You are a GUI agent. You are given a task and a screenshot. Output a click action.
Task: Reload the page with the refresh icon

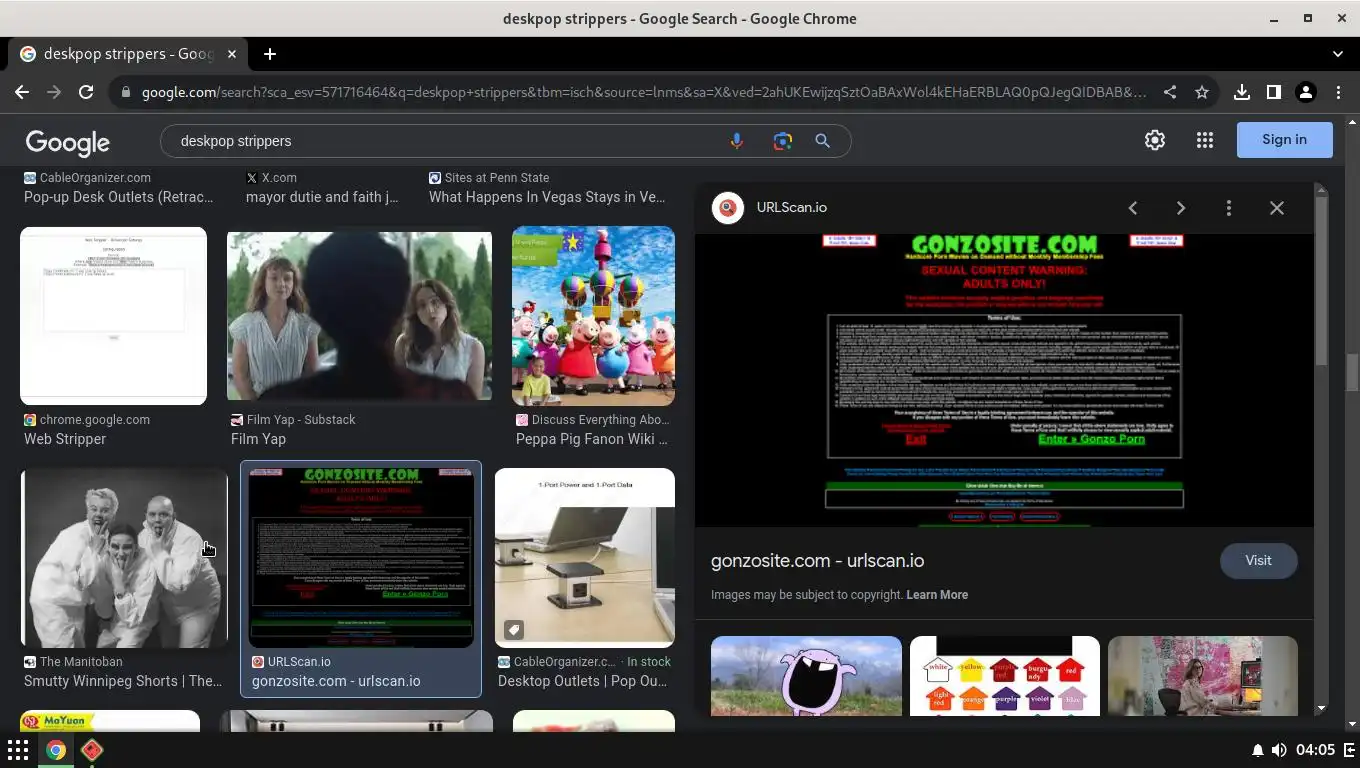[x=86, y=92]
